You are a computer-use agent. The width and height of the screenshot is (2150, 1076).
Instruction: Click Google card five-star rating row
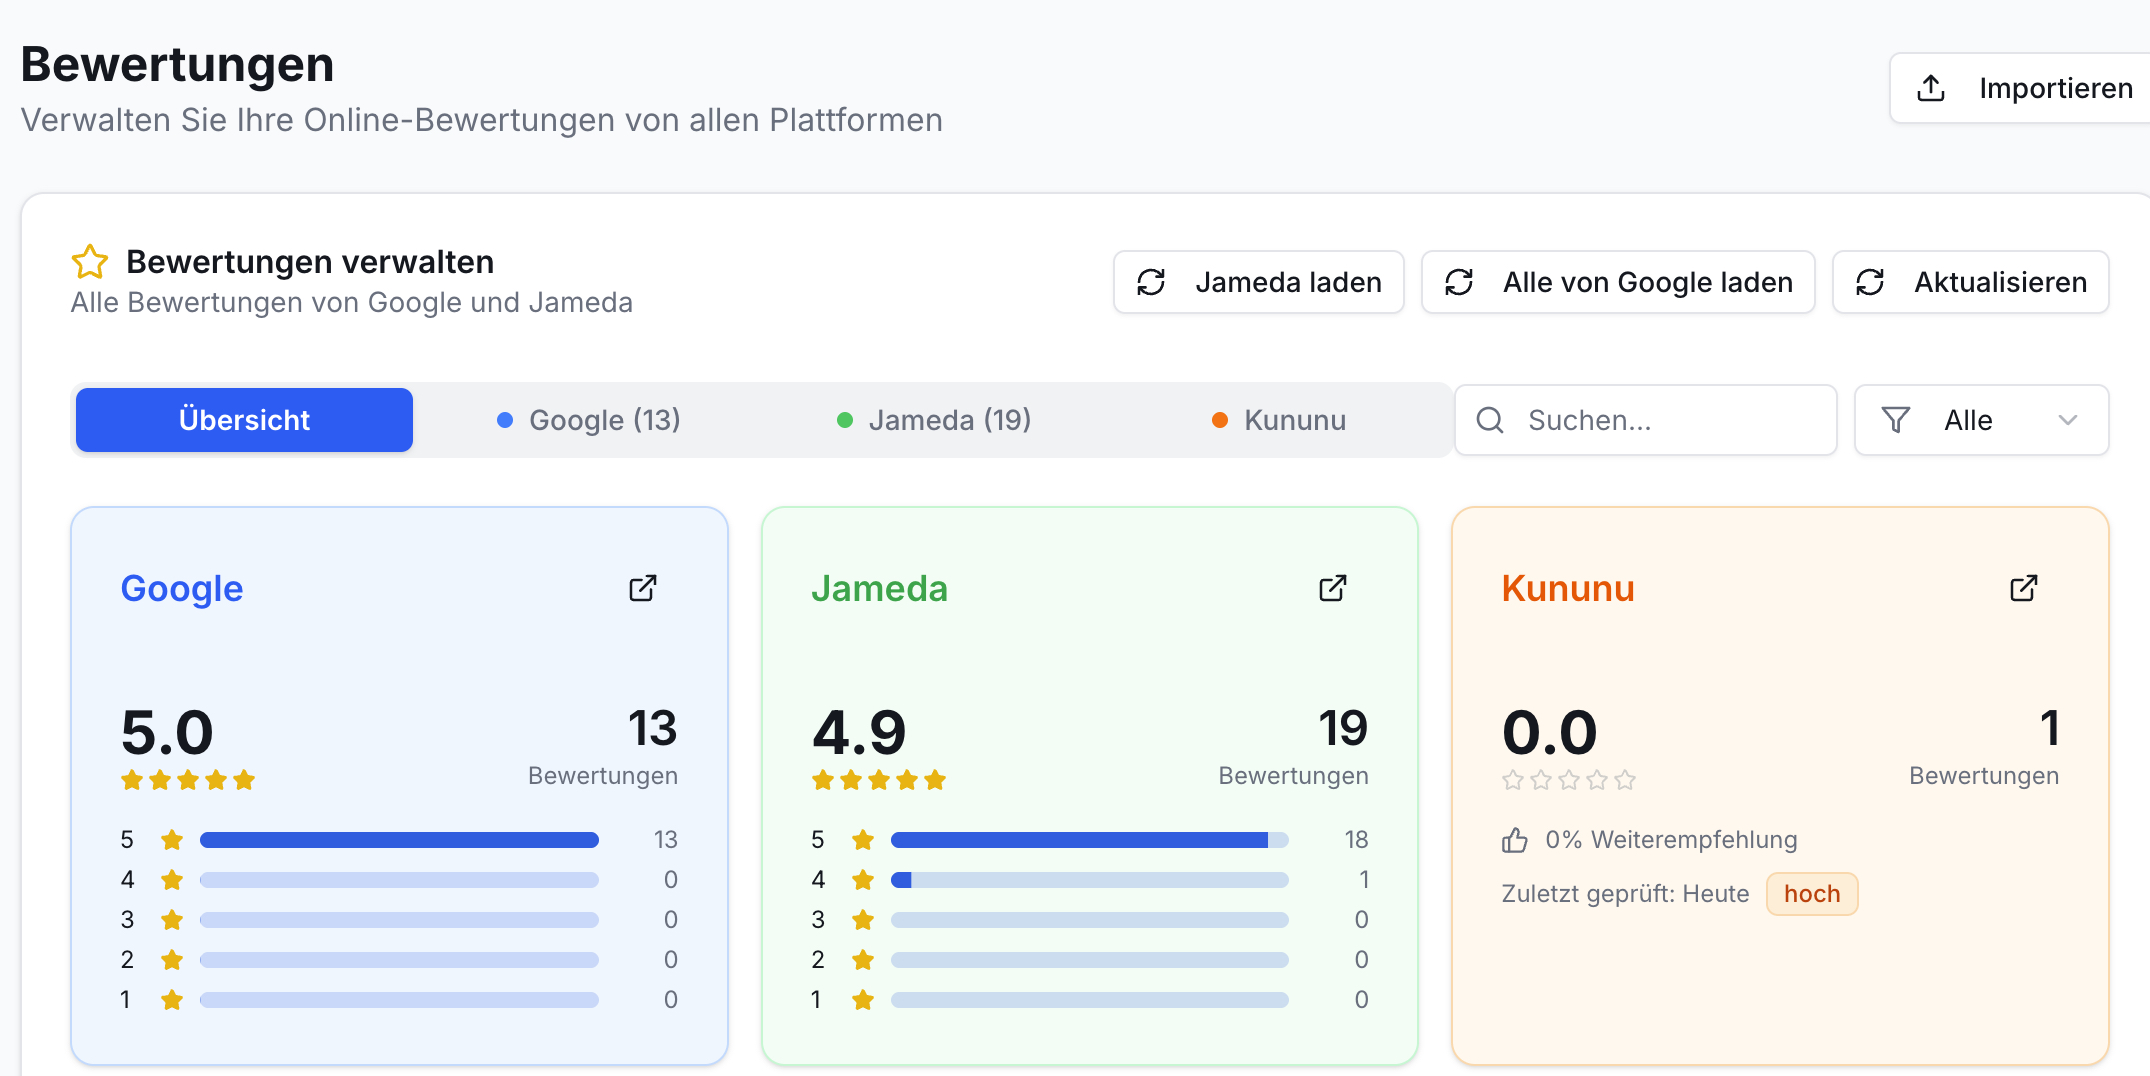click(188, 780)
